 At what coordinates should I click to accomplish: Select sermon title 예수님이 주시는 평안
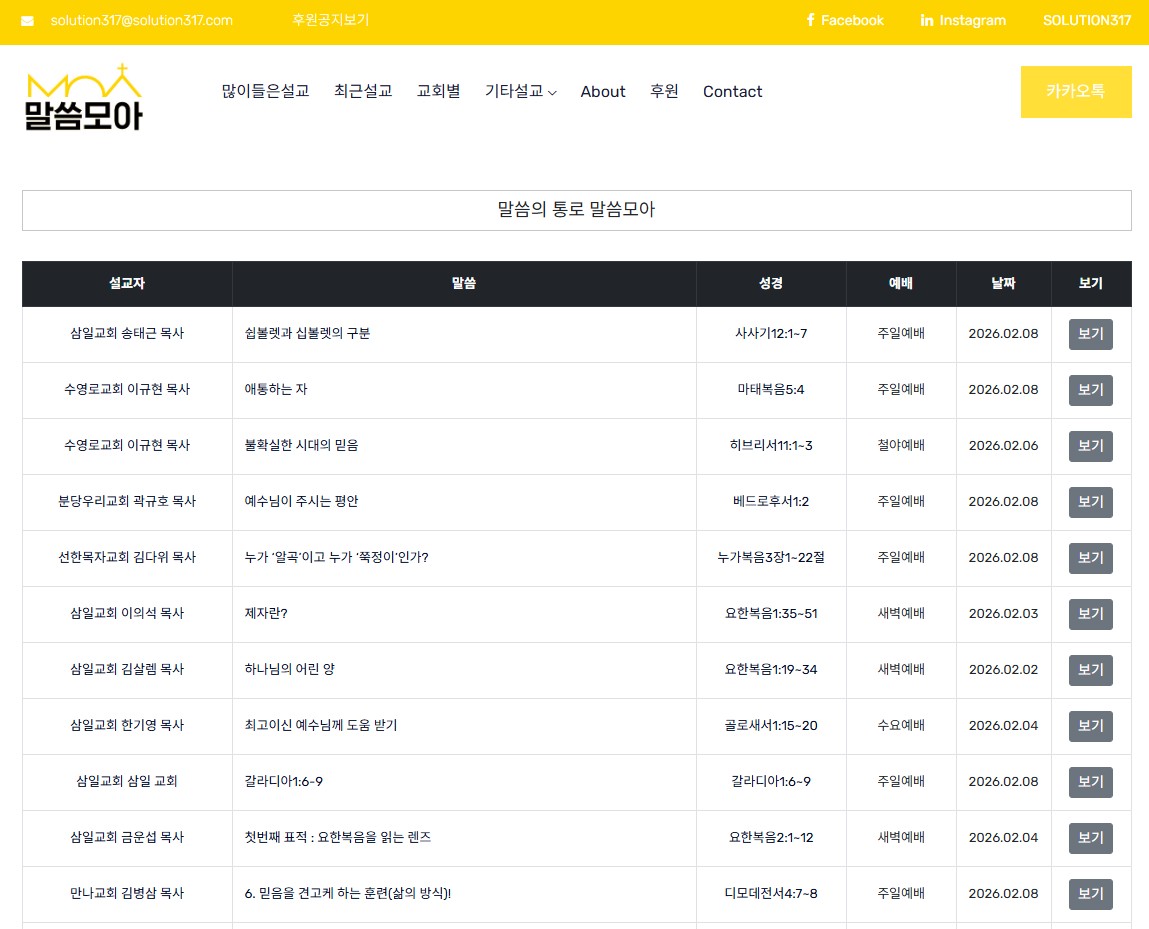tap(301, 501)
